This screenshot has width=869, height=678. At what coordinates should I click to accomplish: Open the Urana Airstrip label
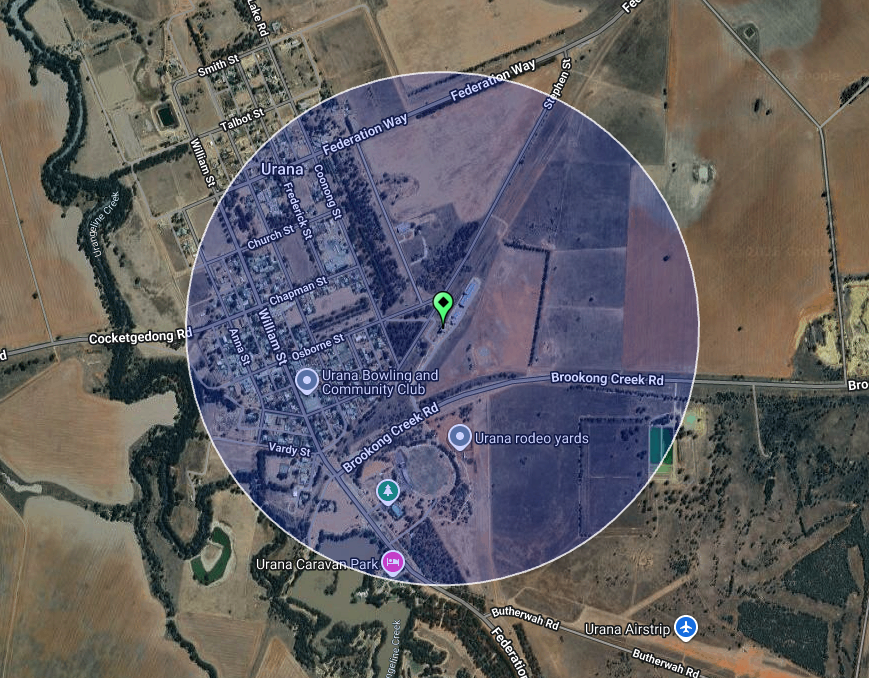click(627, 629)
